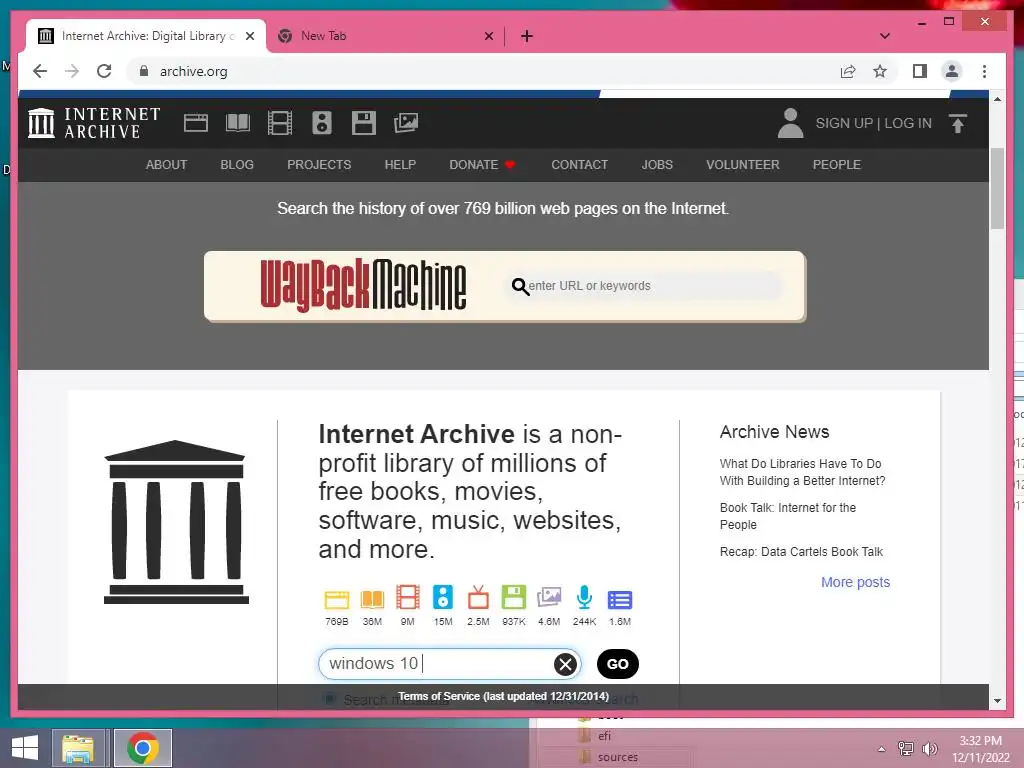Expand Chrome tab search chevron
This screenshot has width=1024, height=768.
(x=885, y=36)
